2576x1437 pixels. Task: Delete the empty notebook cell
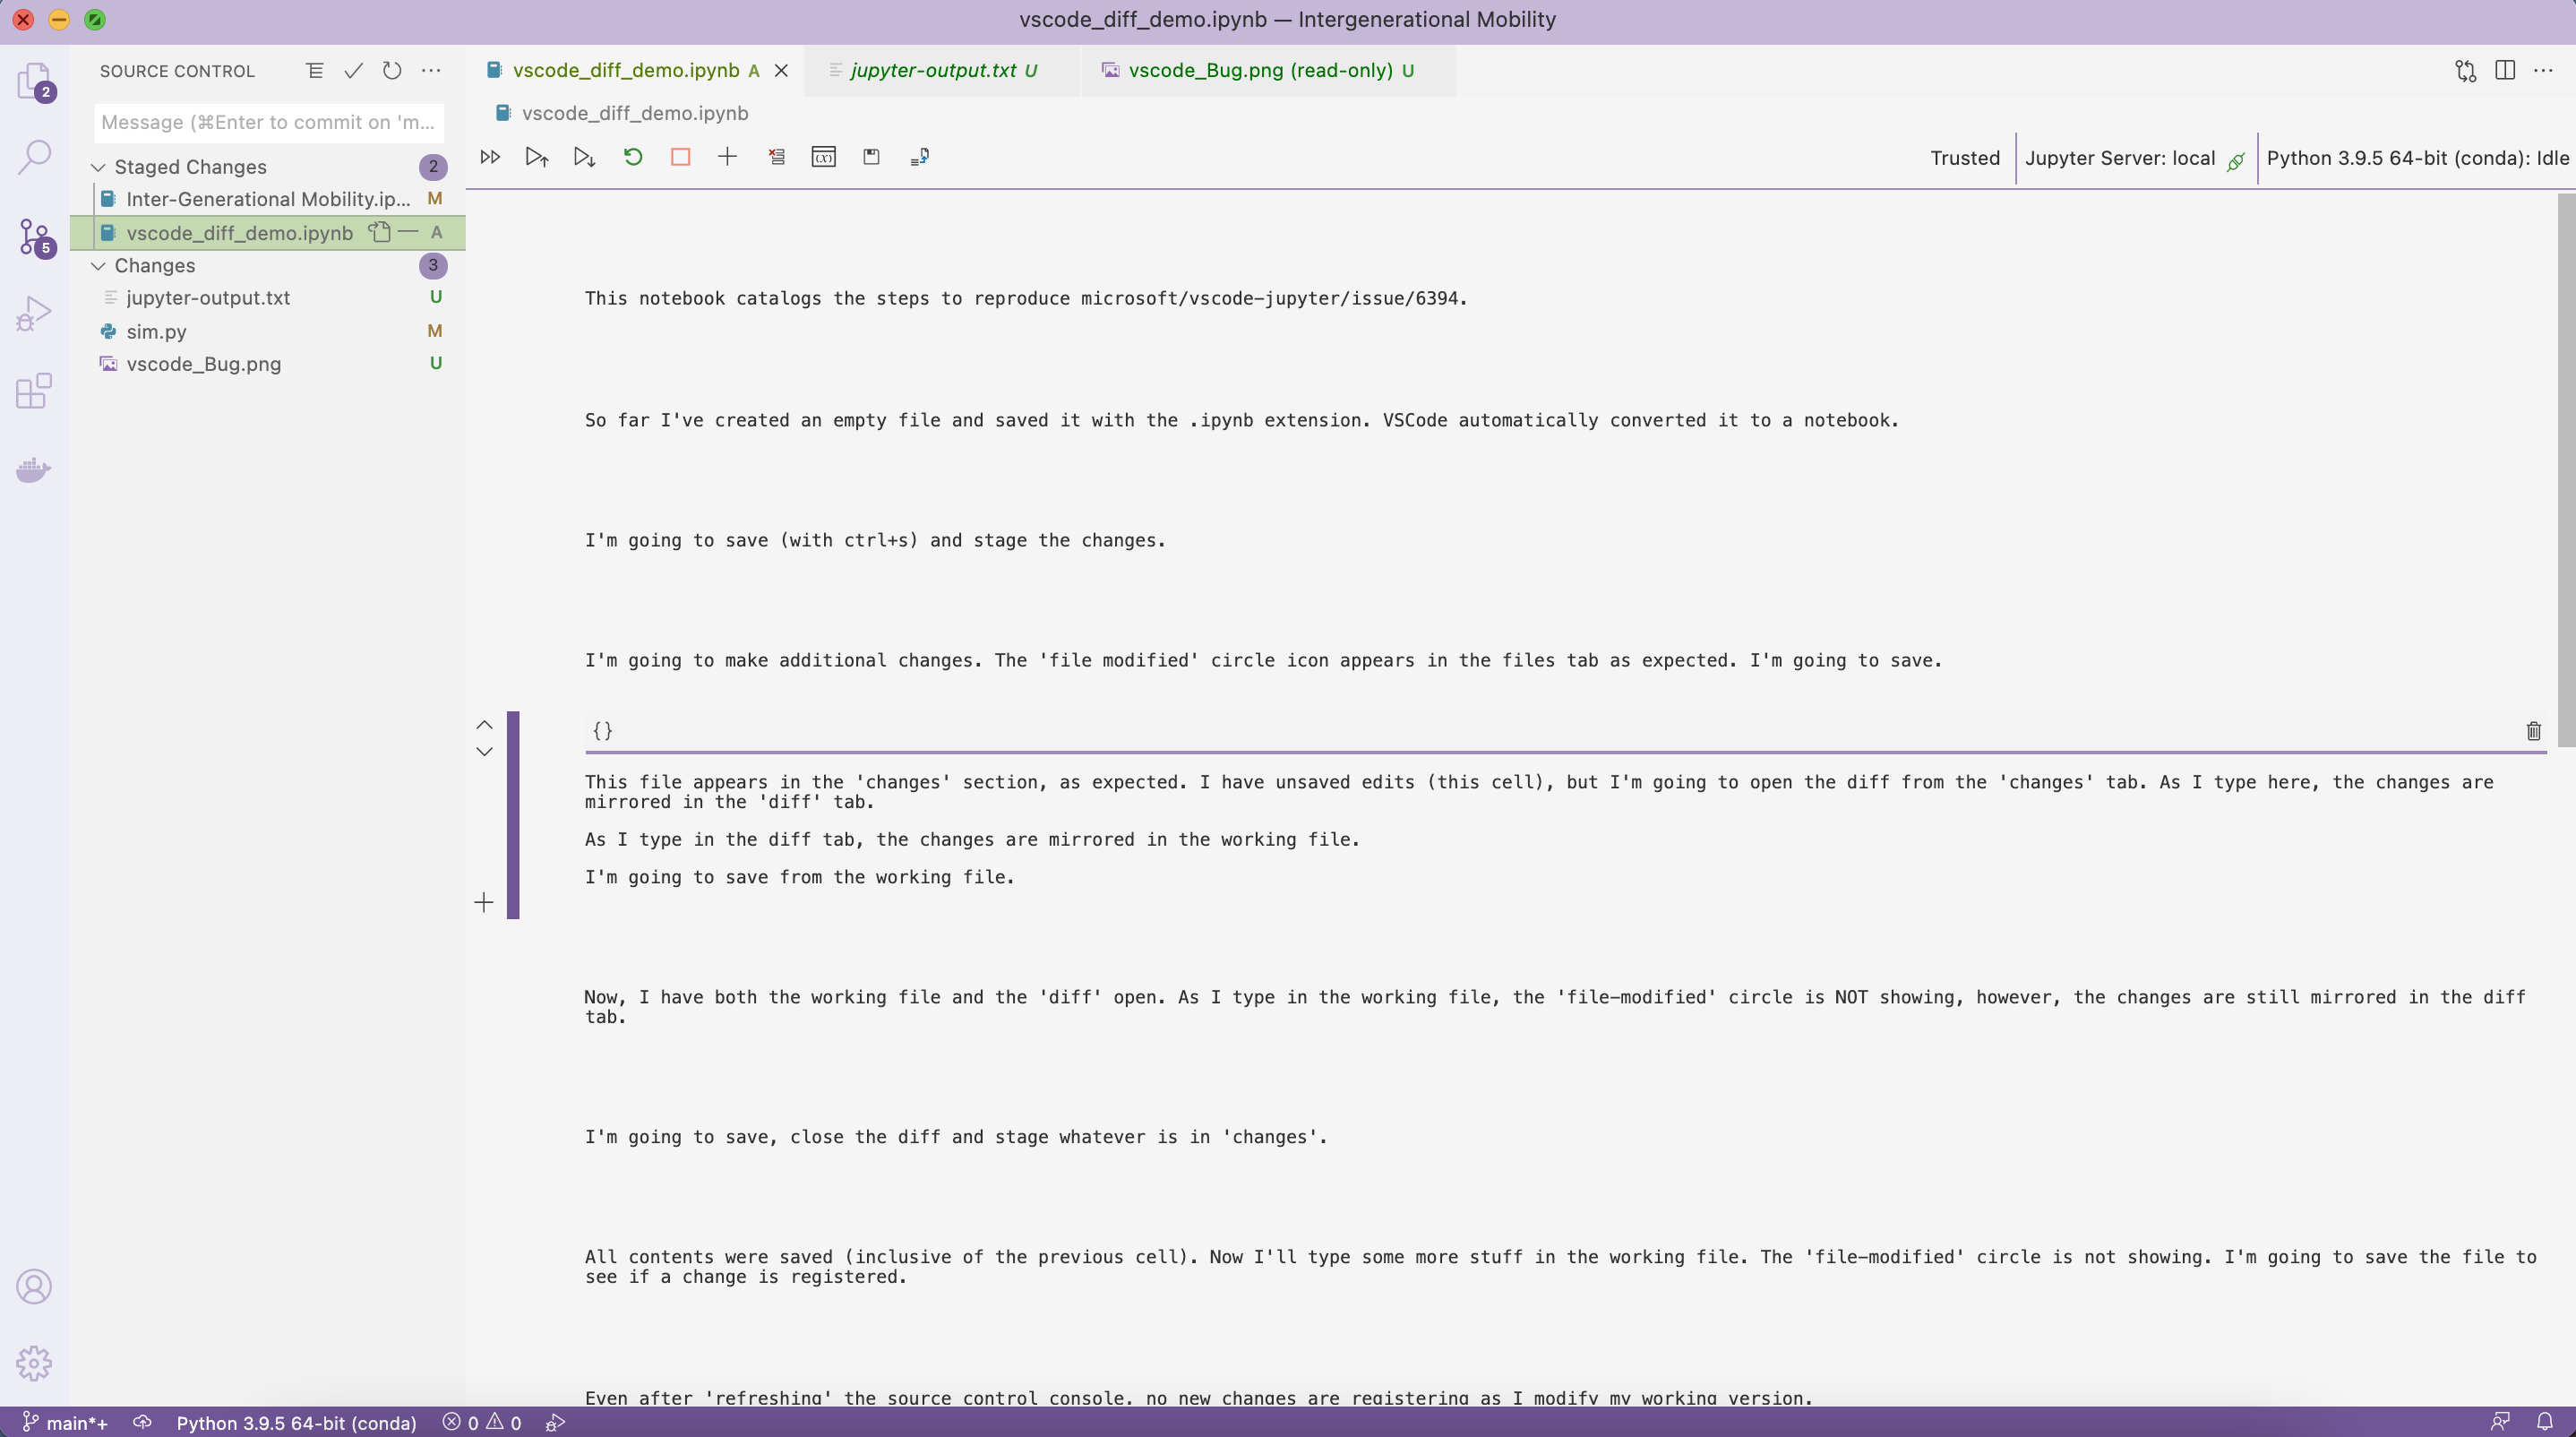click(x=2533, y=730)
